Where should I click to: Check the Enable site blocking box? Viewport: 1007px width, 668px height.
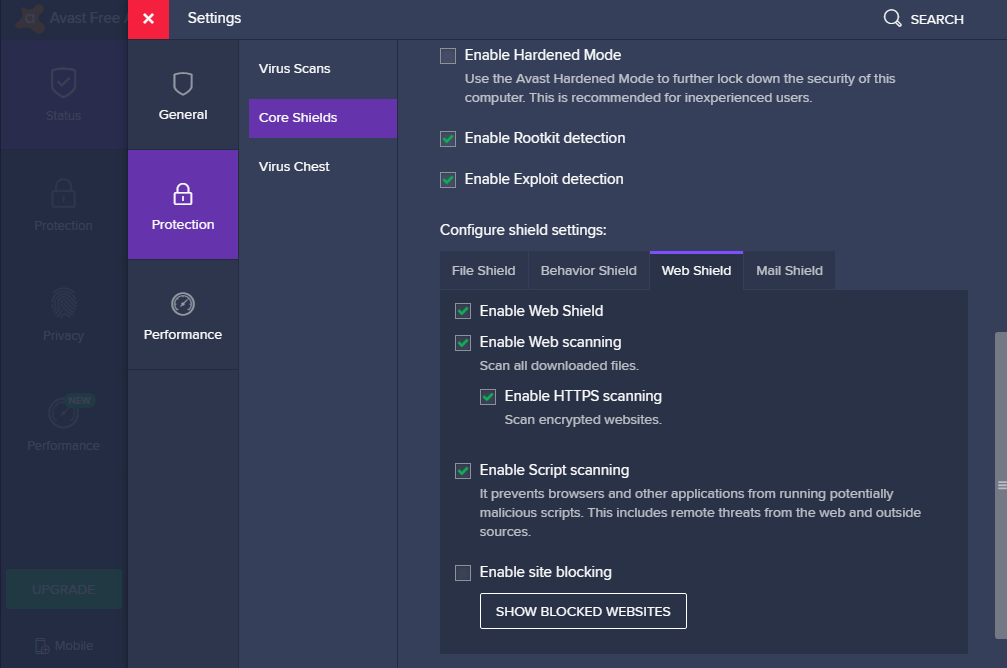coord(463,573)
